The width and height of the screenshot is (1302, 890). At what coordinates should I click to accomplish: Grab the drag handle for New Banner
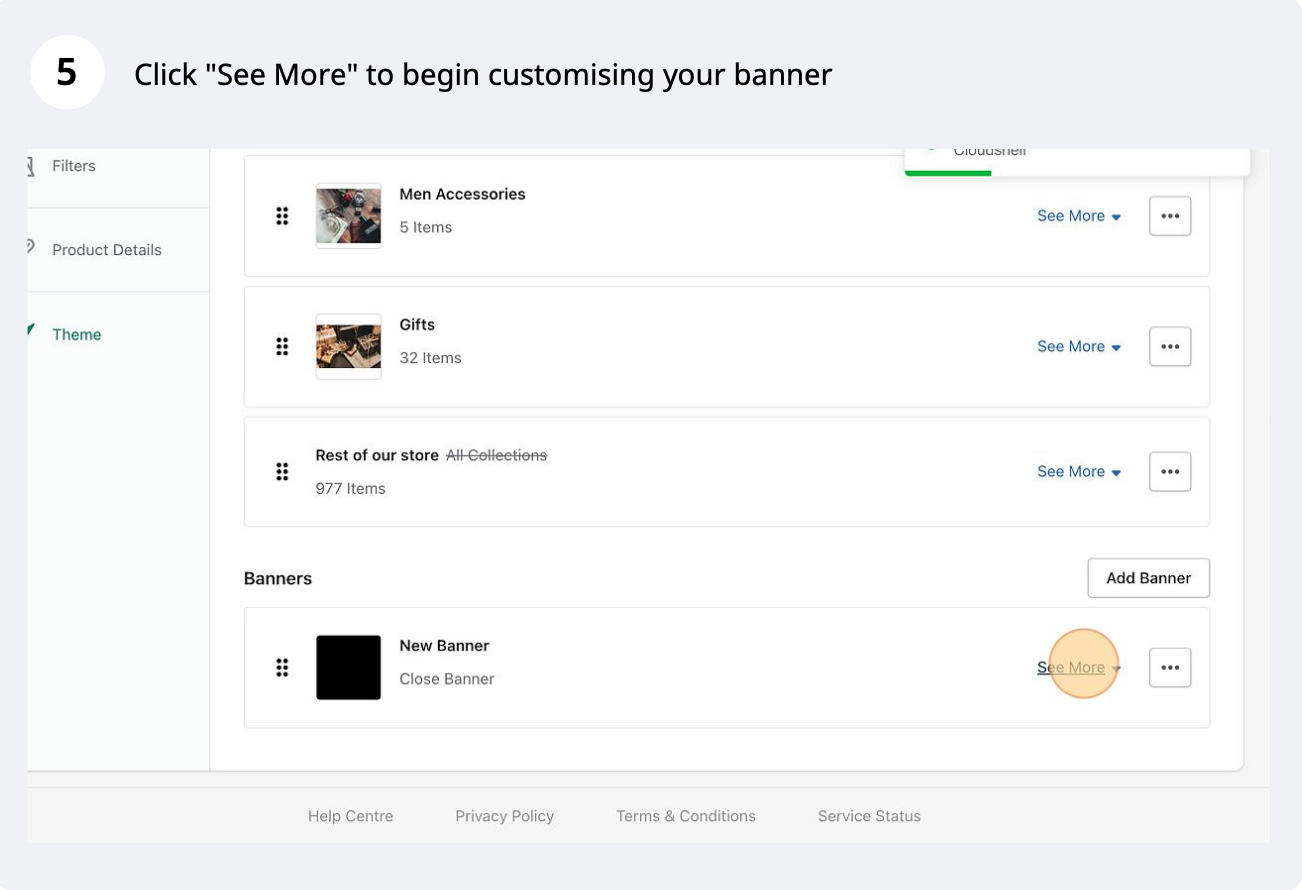click(x=282, y=668)
